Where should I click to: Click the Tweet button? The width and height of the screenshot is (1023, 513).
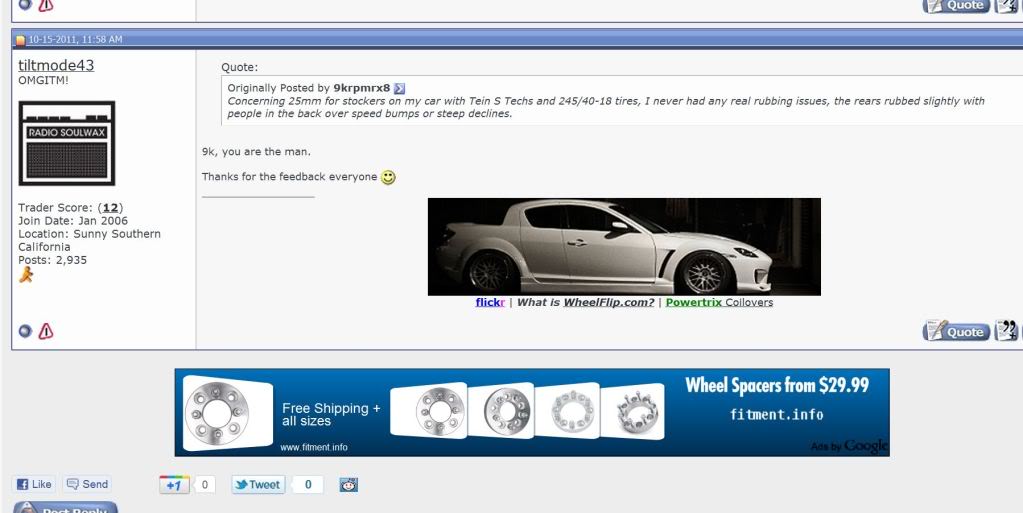click(x=258, y=485)
